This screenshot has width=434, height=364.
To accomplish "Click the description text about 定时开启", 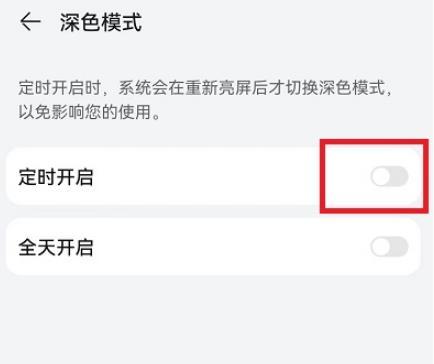I will [x=205, y=100].
